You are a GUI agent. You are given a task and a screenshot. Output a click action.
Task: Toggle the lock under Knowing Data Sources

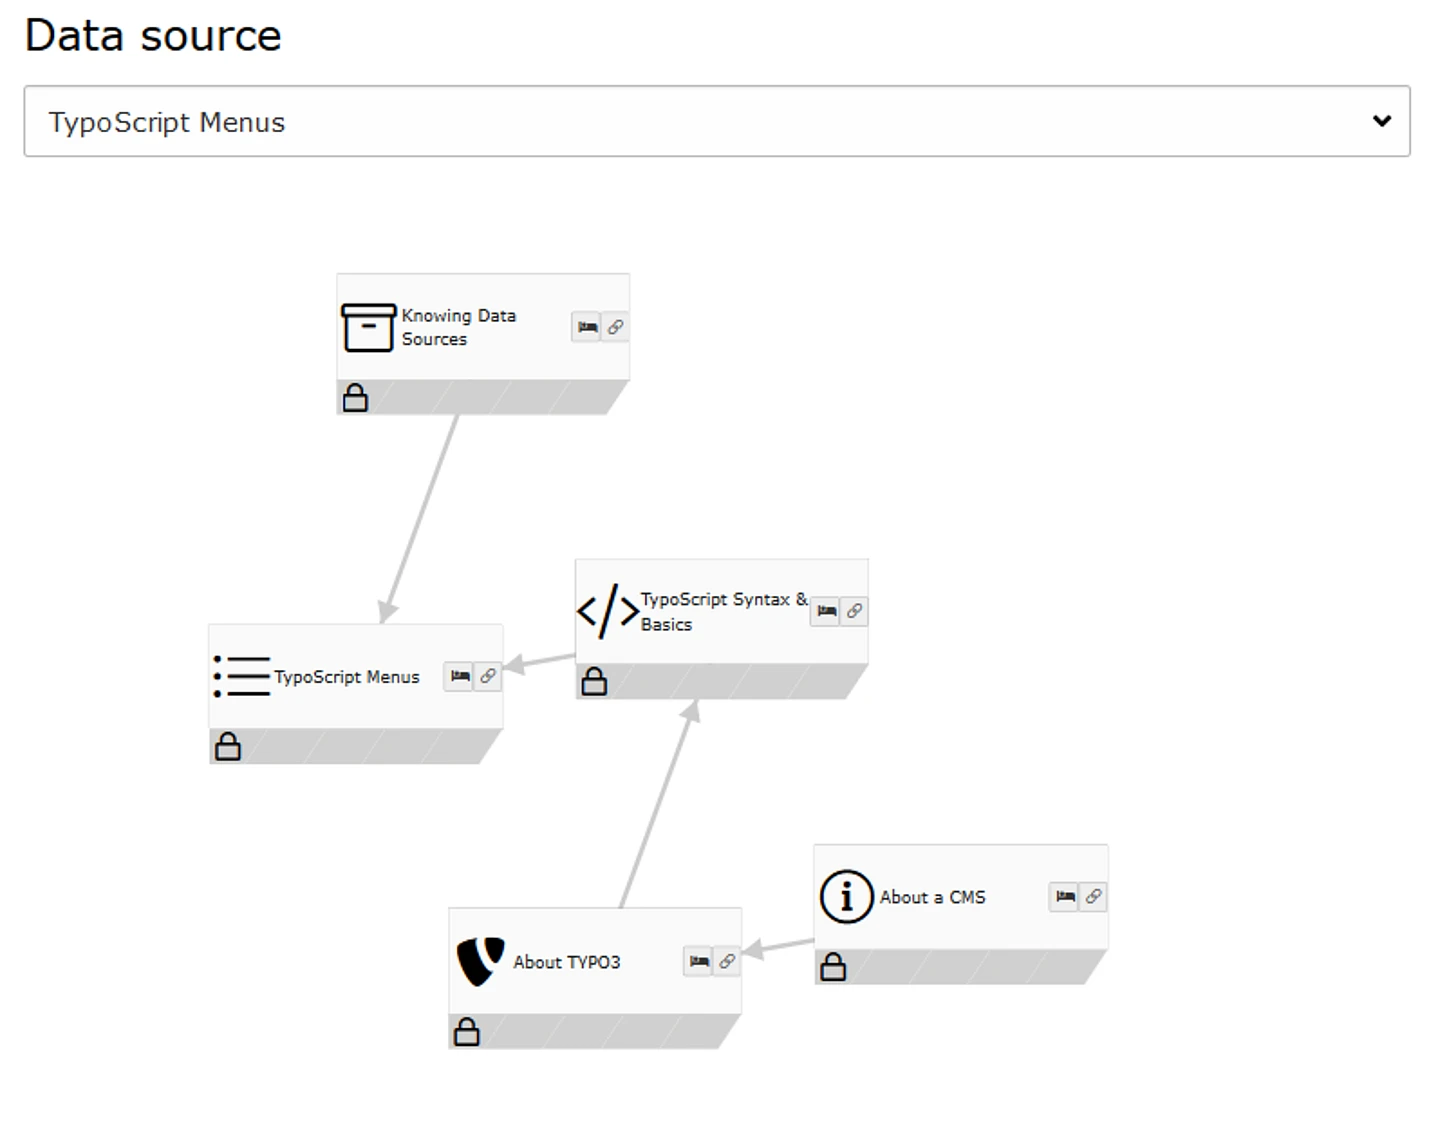(x=355, y=398)
